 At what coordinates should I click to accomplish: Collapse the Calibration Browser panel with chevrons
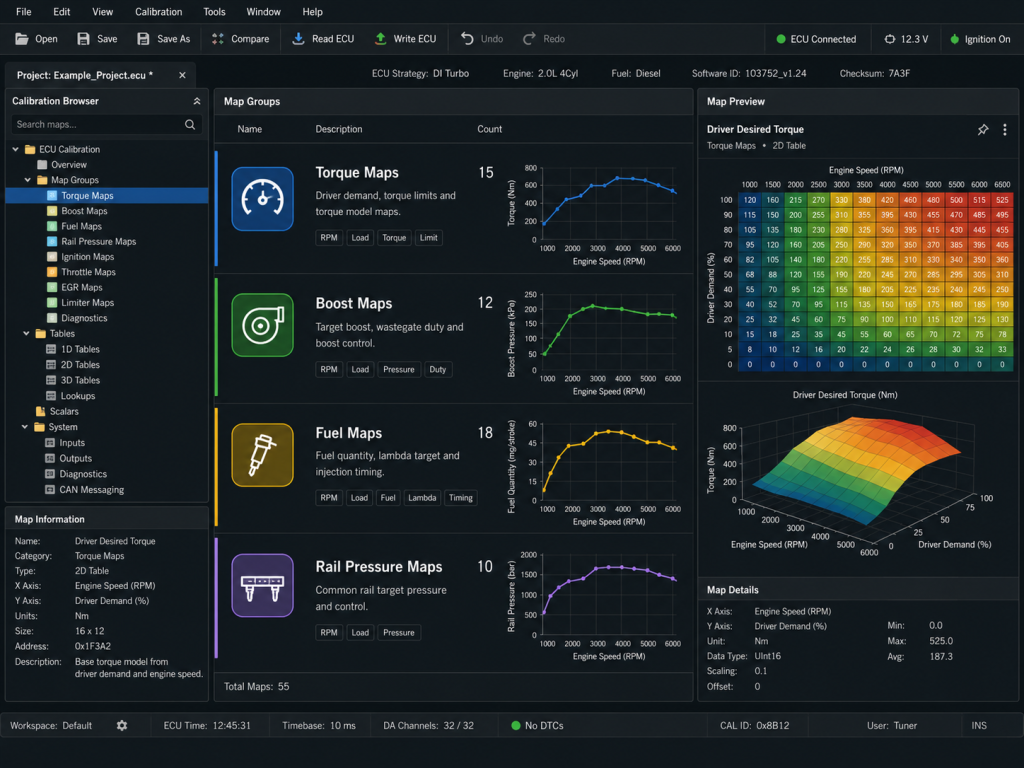tap(197, 101)
